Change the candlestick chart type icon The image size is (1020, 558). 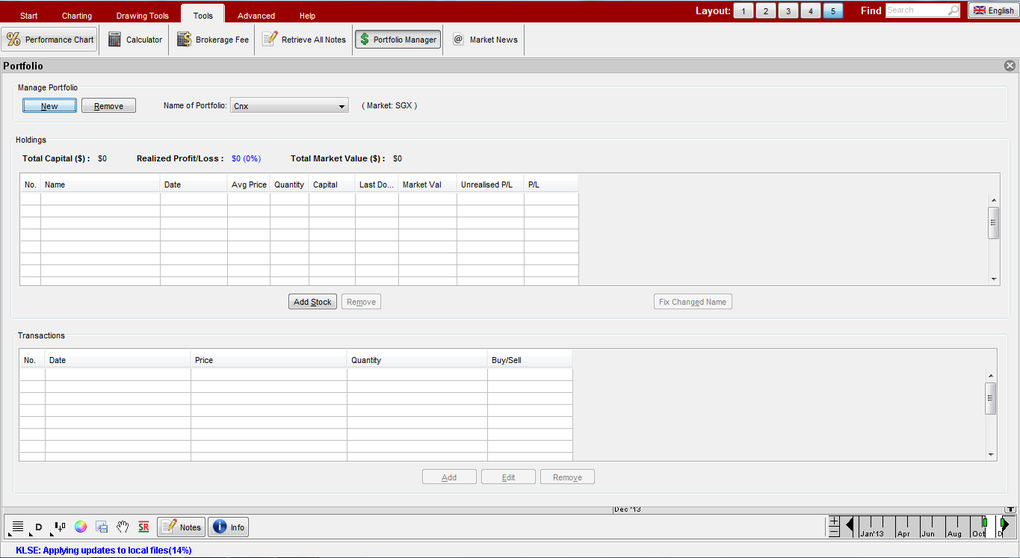pyautogui.click(x=60, y=527)
